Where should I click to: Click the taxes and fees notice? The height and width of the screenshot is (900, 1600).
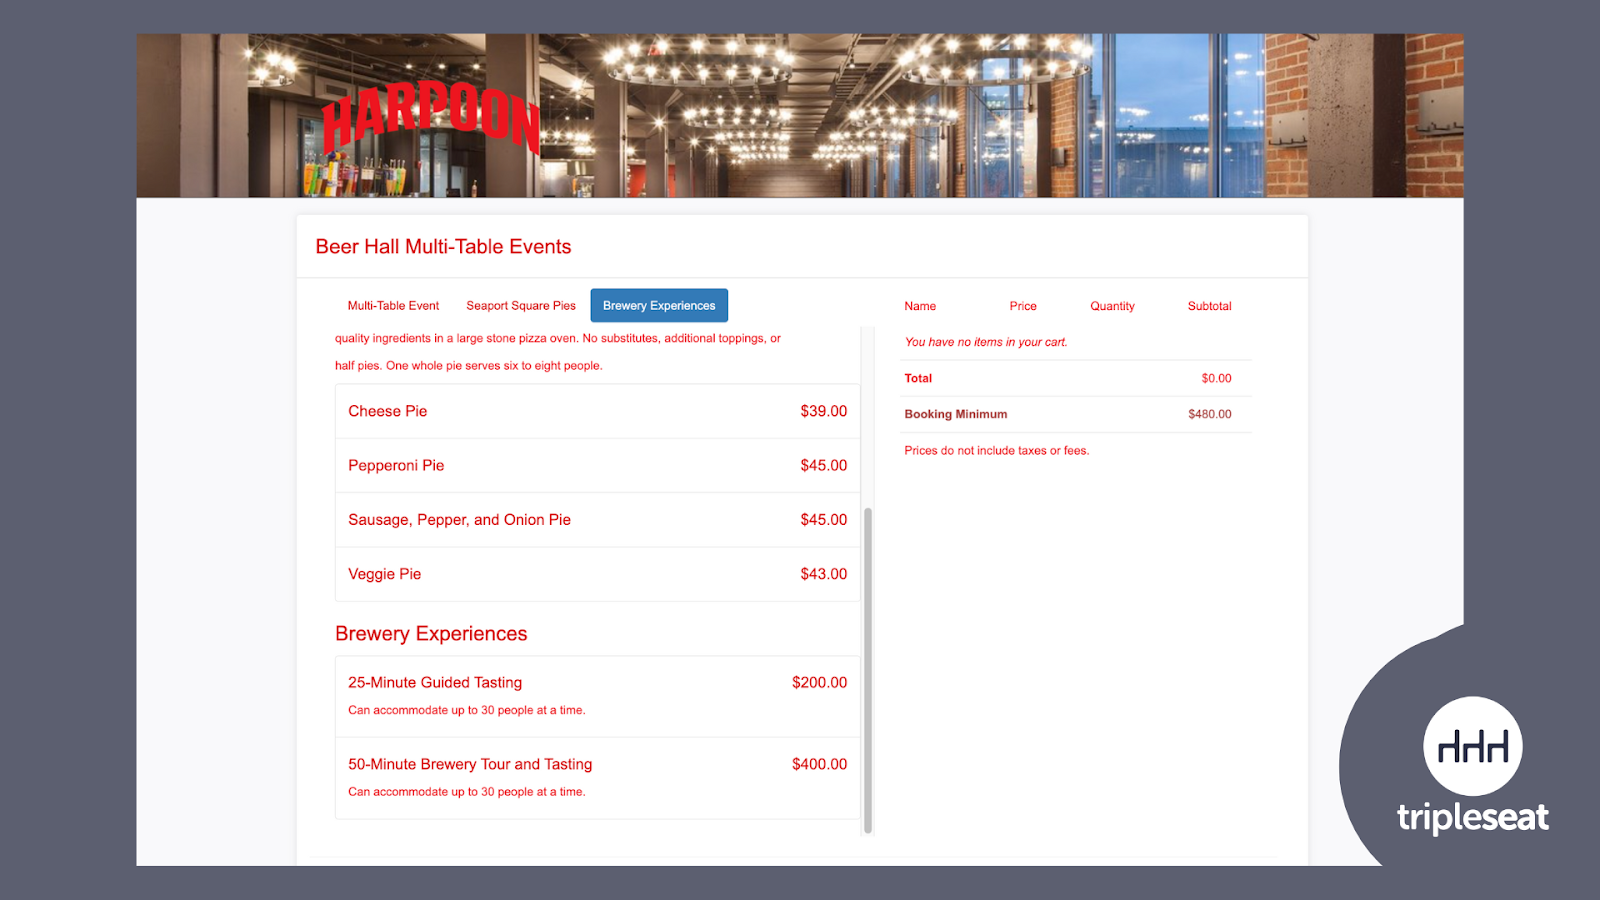click(997, 451)
